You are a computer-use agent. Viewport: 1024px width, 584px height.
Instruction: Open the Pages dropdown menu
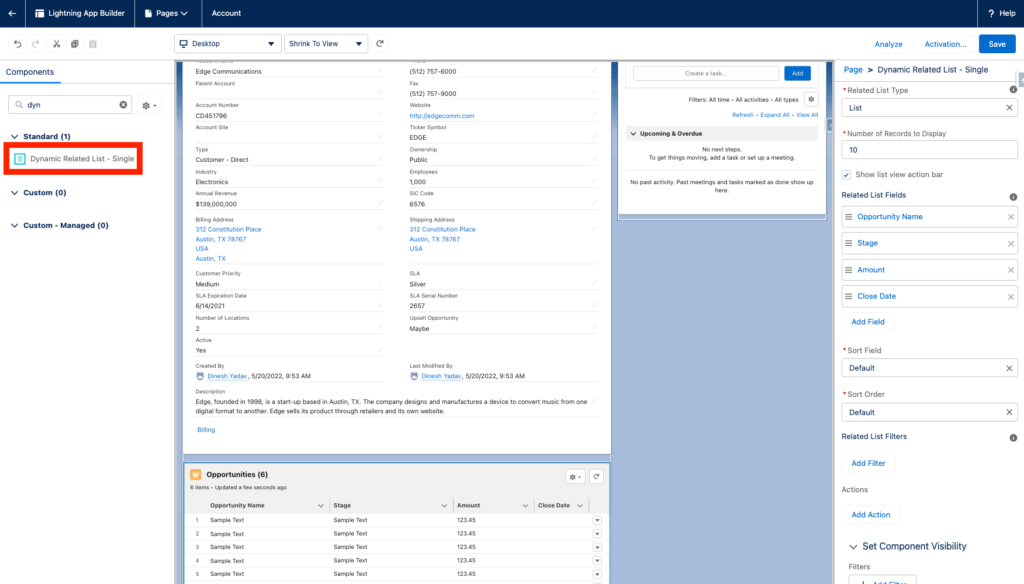pyautogui.click(x=167, y=13)
